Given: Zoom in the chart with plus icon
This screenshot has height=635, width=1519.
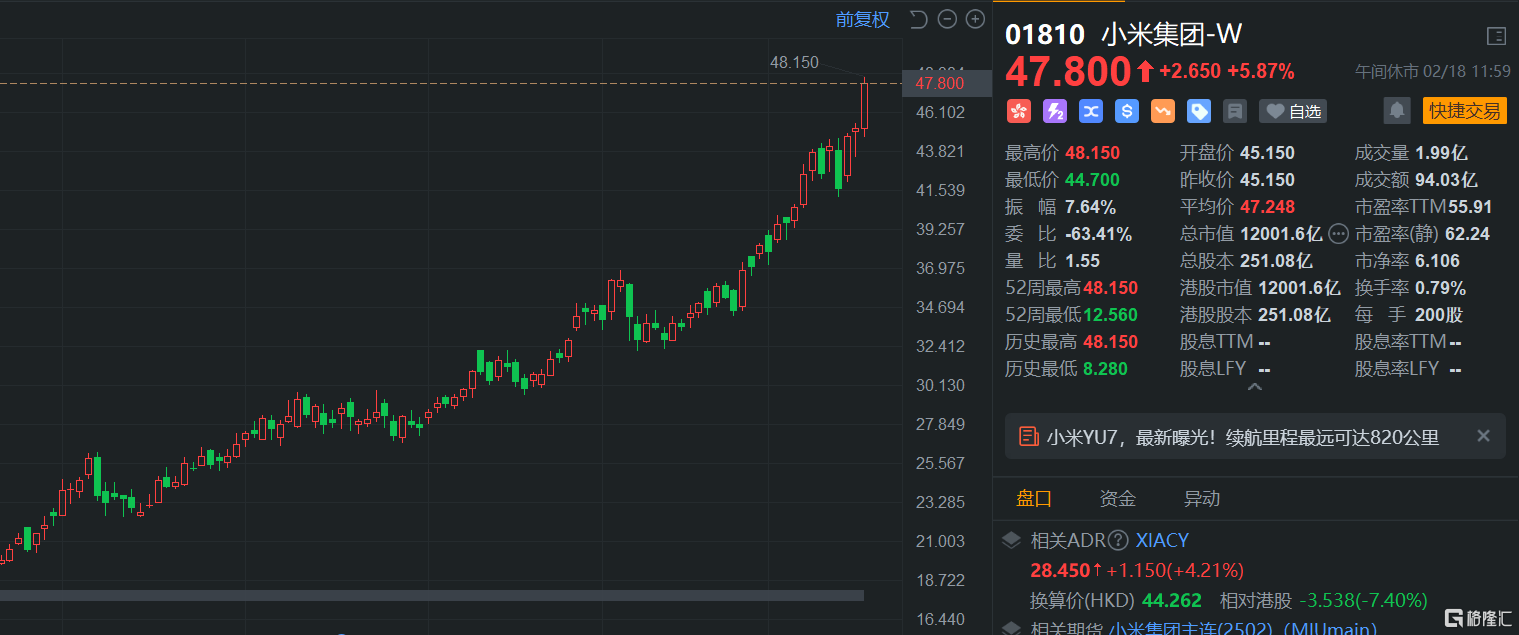Looking at the screenshot, I should click(x=975, y=19).
